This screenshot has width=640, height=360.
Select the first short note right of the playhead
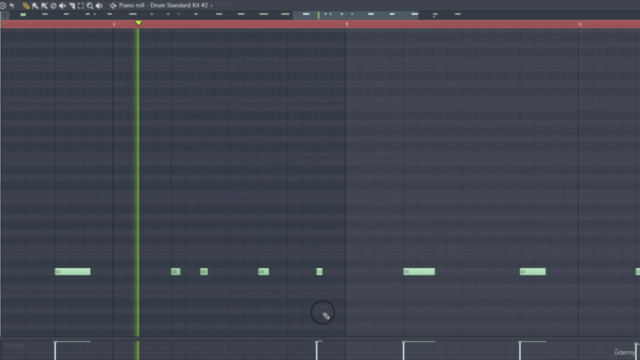coord(176,271)
